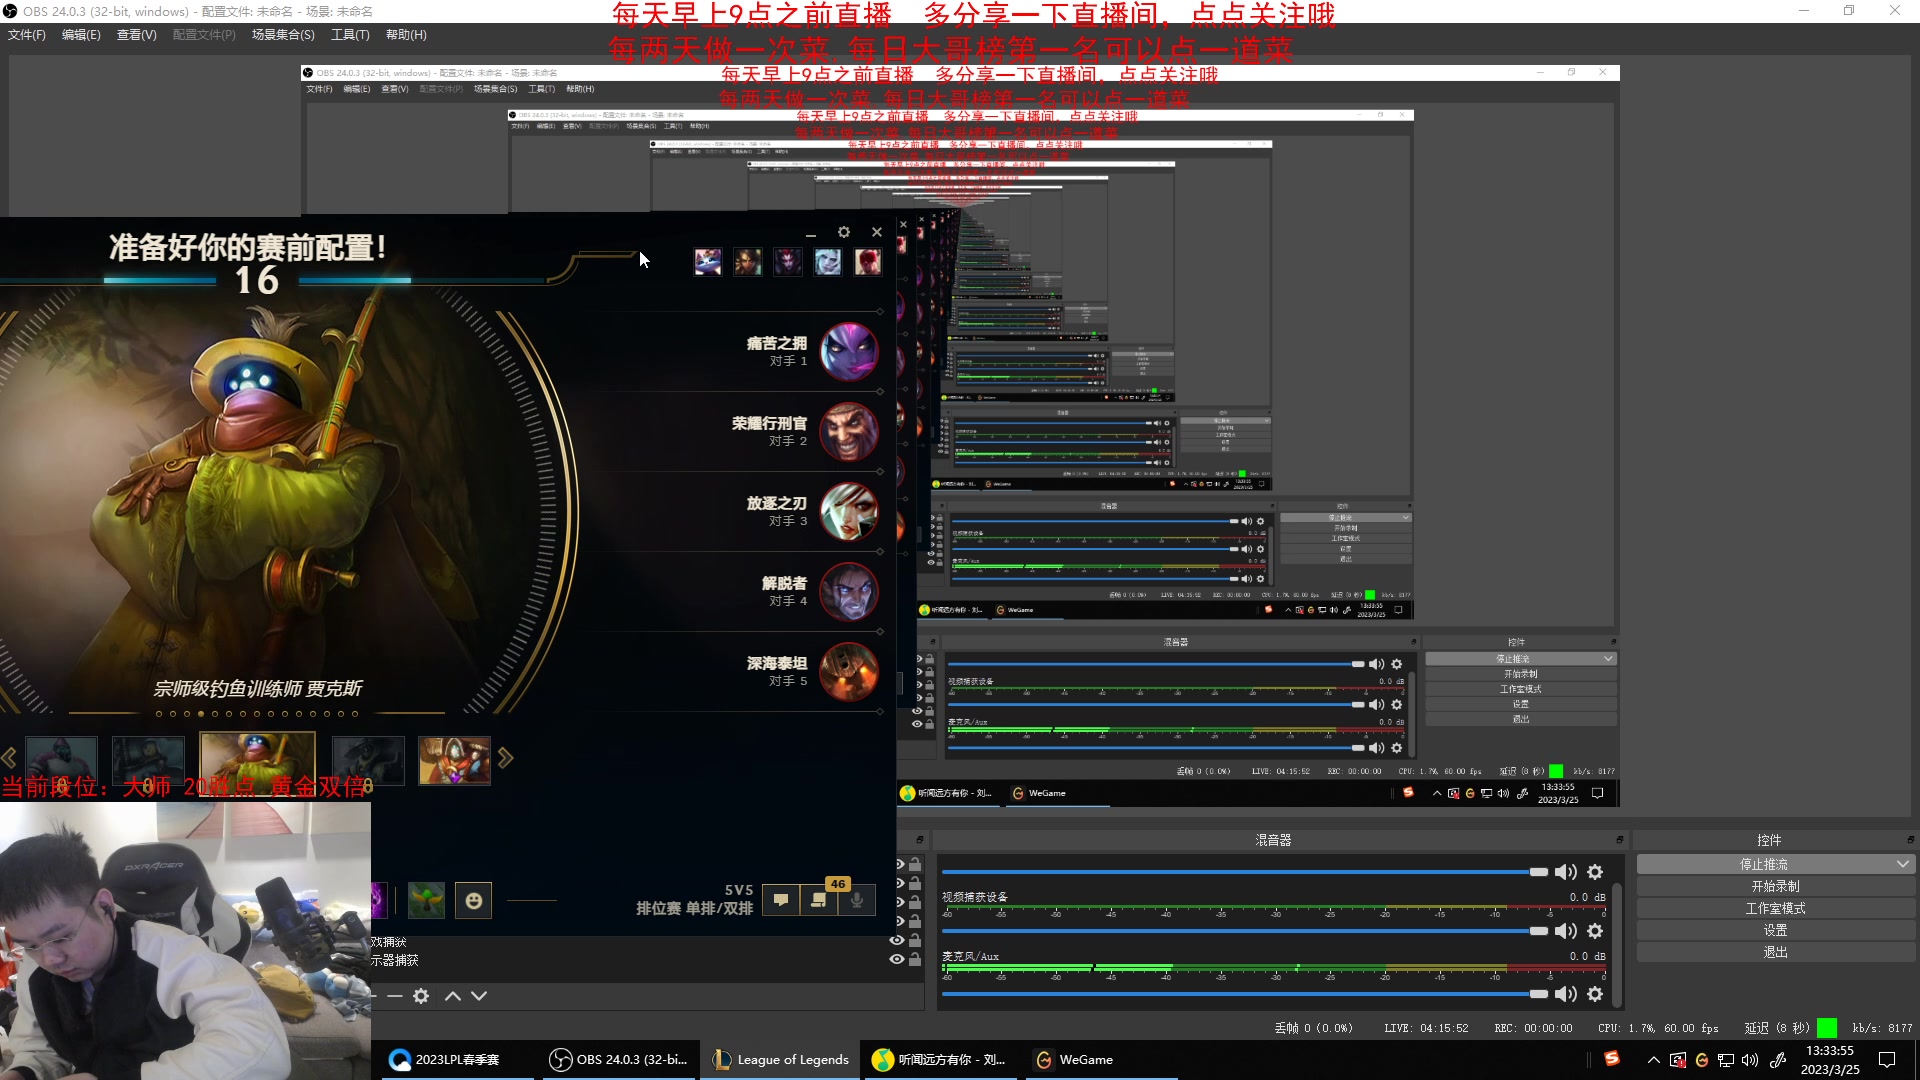
Task: Switch to 听闻远方有你 music player taskbar item
Action: coord(938,1060)
